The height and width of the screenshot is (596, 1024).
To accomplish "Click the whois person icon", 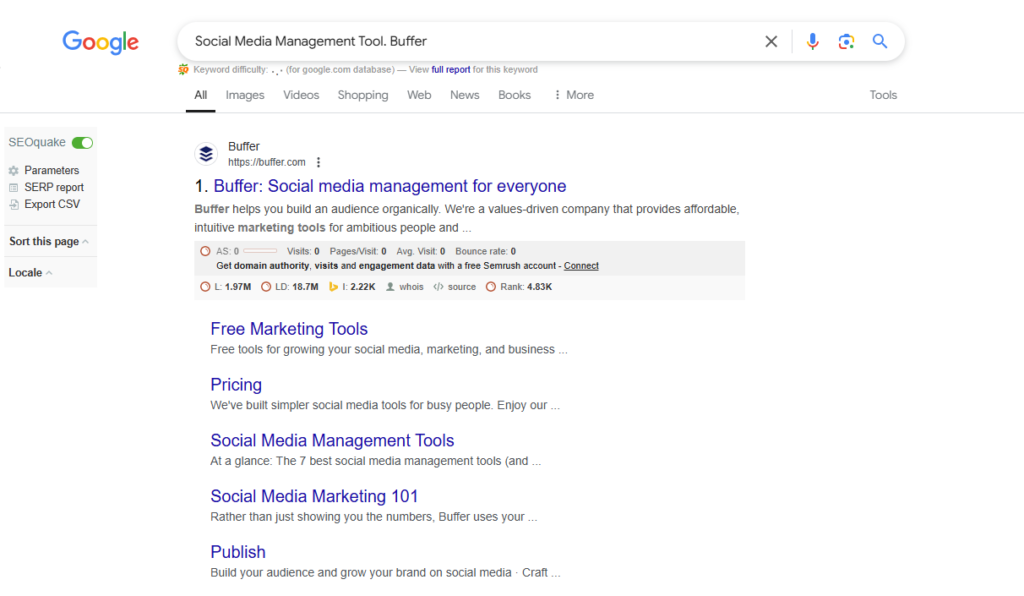I will [x=390, y=287].
